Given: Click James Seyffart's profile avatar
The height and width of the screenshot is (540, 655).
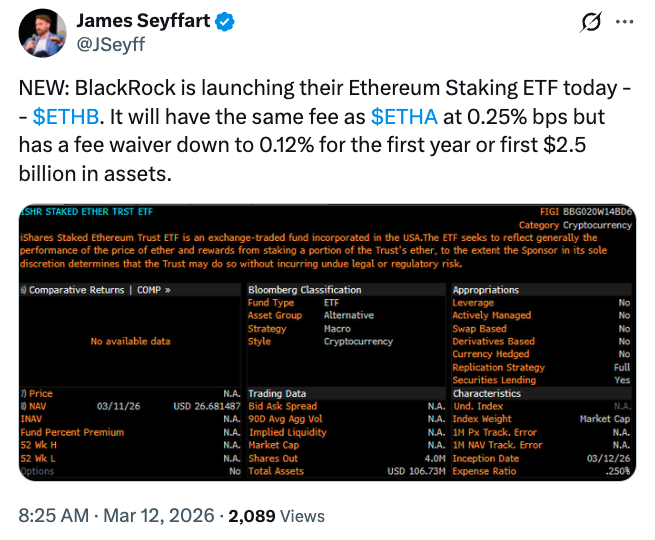Looking at the screenshot, I should coord(43,34).
